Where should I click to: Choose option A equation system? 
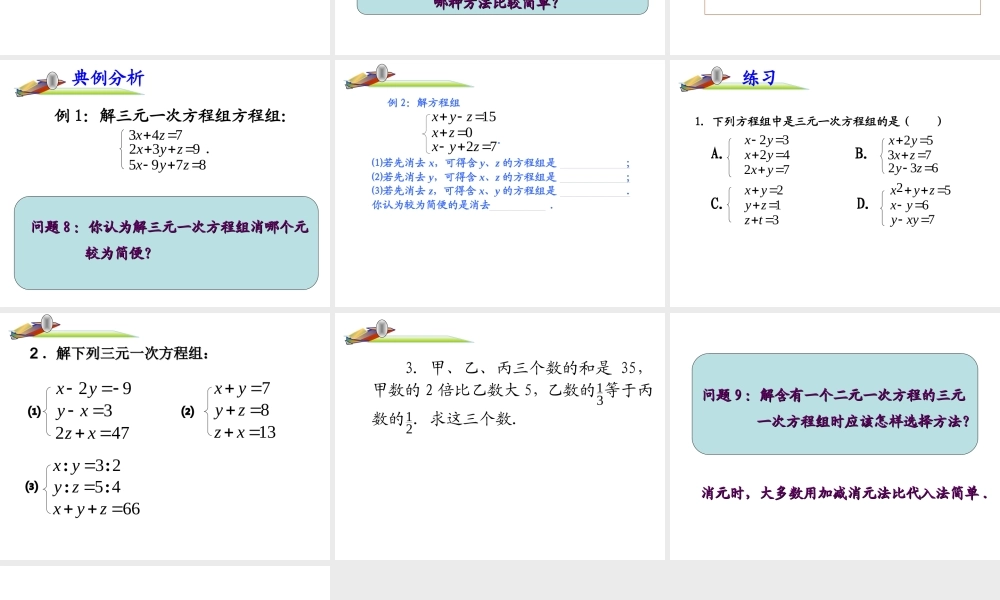[761, 155]
